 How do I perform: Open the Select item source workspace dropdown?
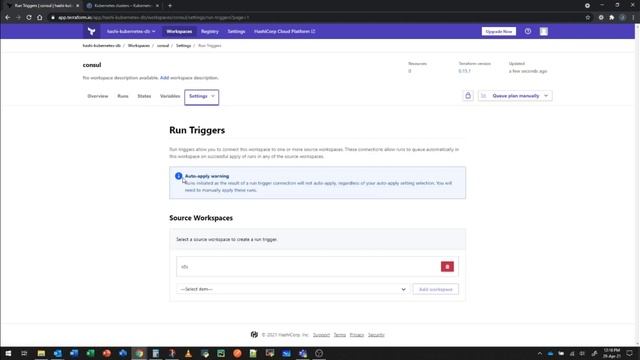pyautogui.click(x=293, y=289)
